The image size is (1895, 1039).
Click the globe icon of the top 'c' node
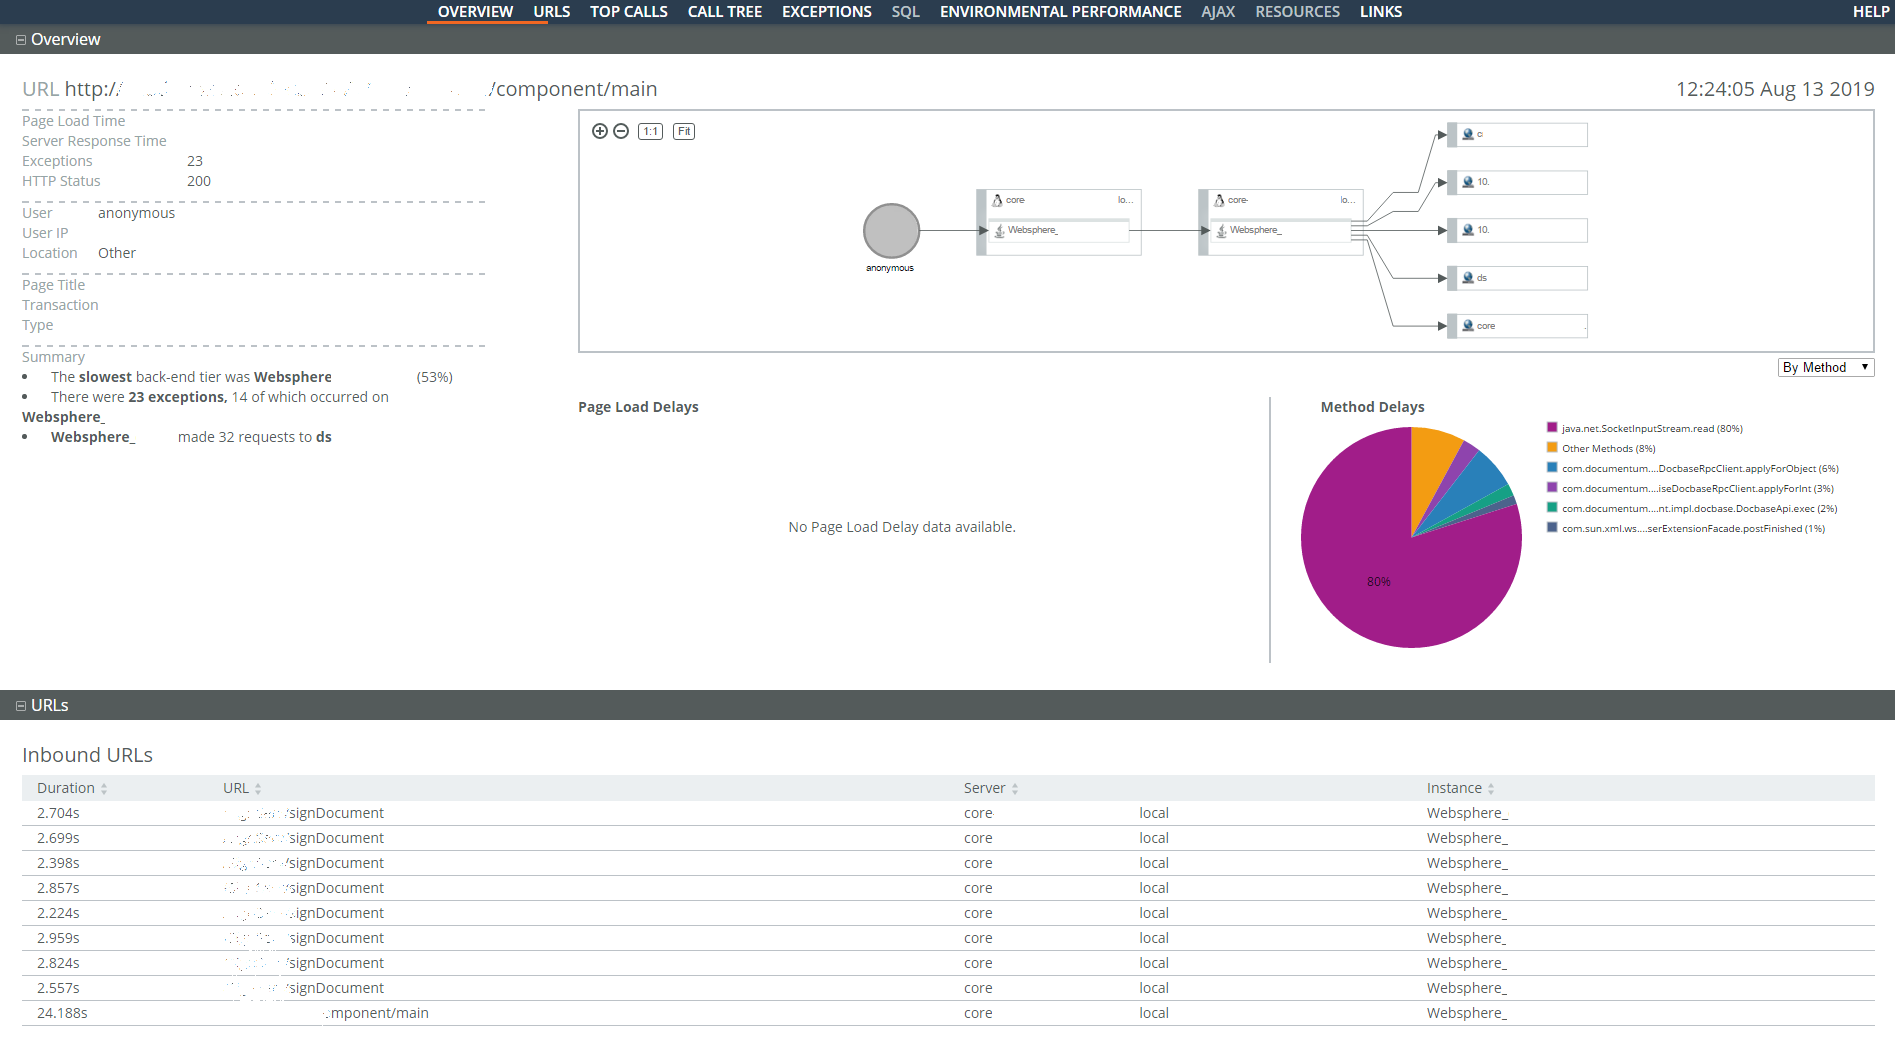click(x=1468, y=134)
